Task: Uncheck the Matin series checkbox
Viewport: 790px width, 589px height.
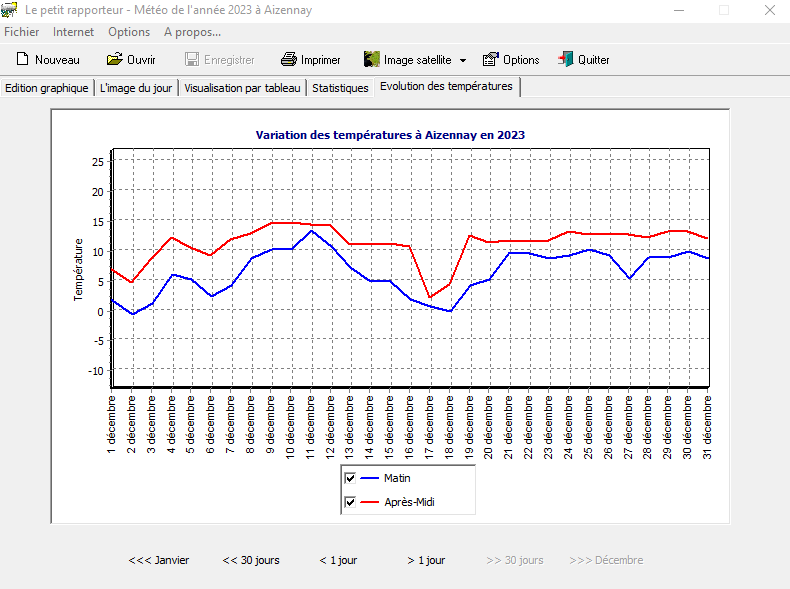Action: click(x=350, y=478)
